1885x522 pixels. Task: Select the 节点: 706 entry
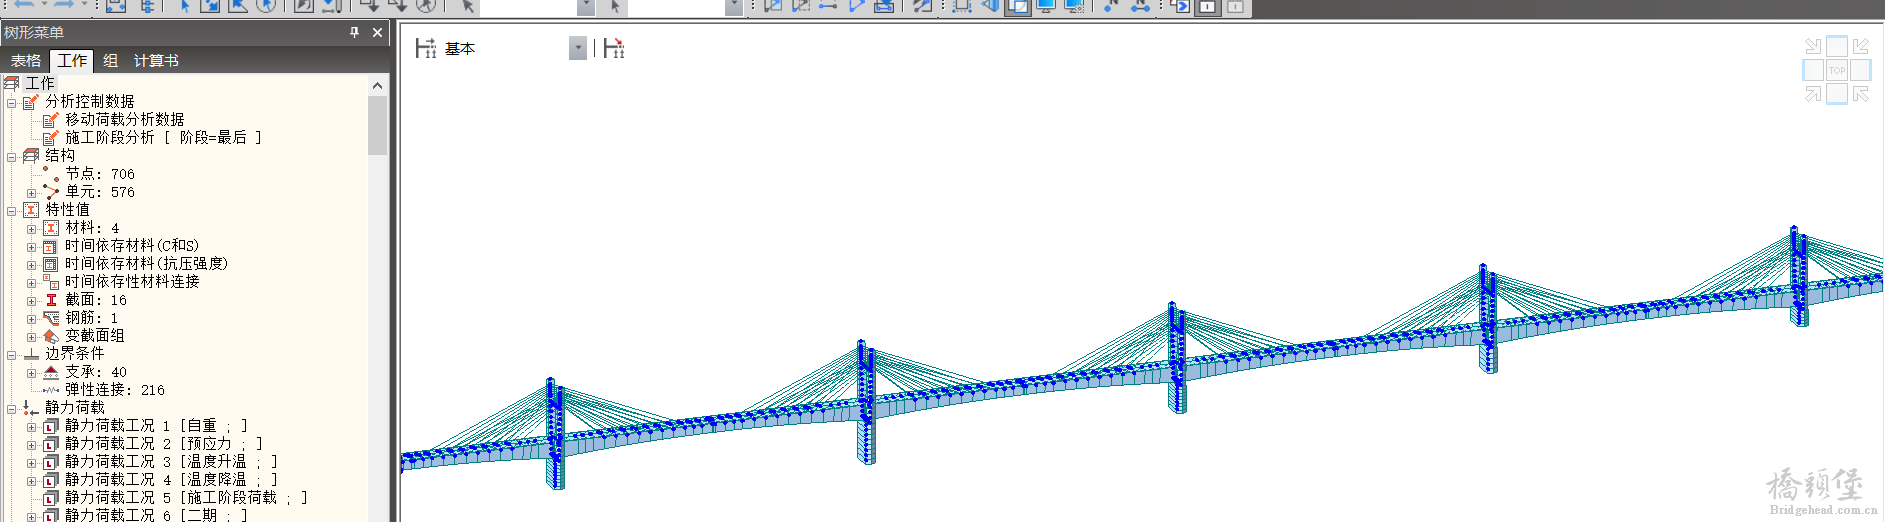(x=100, y=173)
